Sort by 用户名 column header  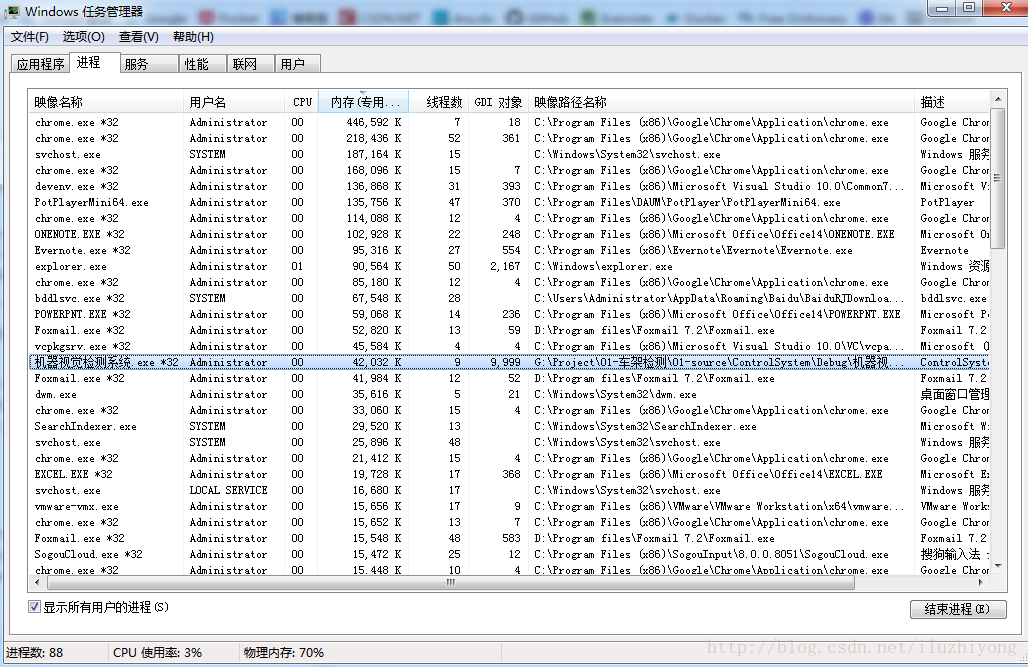pos(234,102)
